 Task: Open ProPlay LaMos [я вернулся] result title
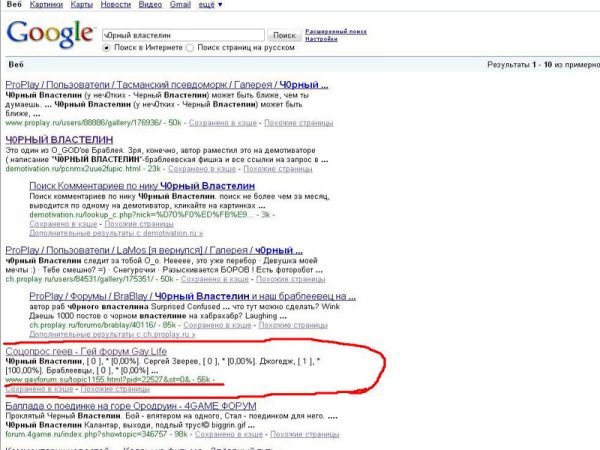pos(154,250)
